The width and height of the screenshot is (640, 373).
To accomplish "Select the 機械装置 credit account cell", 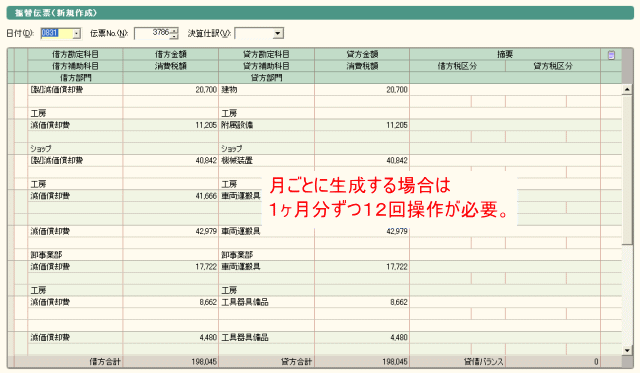I will [x=266, y=161].
